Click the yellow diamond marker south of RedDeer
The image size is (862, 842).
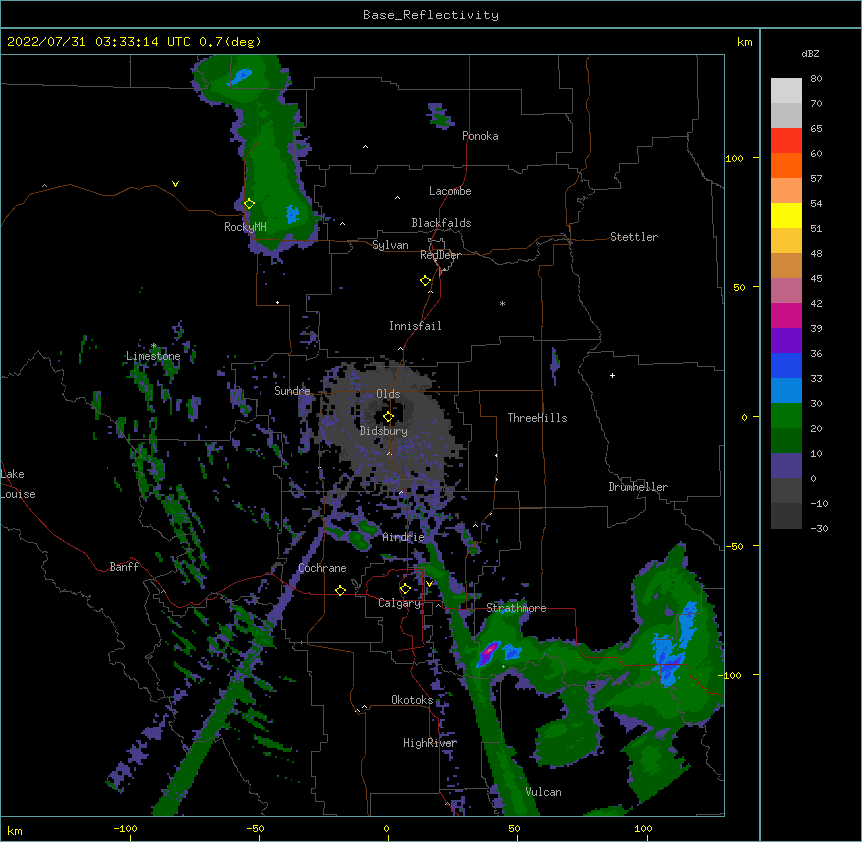tap(425, 281)
